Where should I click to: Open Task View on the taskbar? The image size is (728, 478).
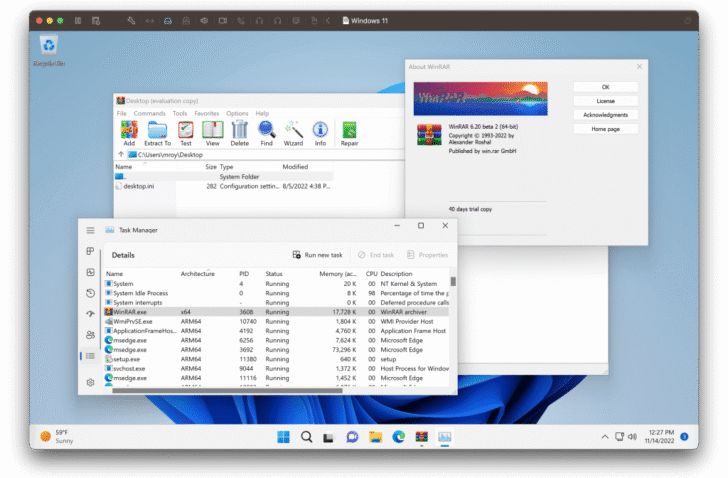pyautogui.click(x=329, y=437)
